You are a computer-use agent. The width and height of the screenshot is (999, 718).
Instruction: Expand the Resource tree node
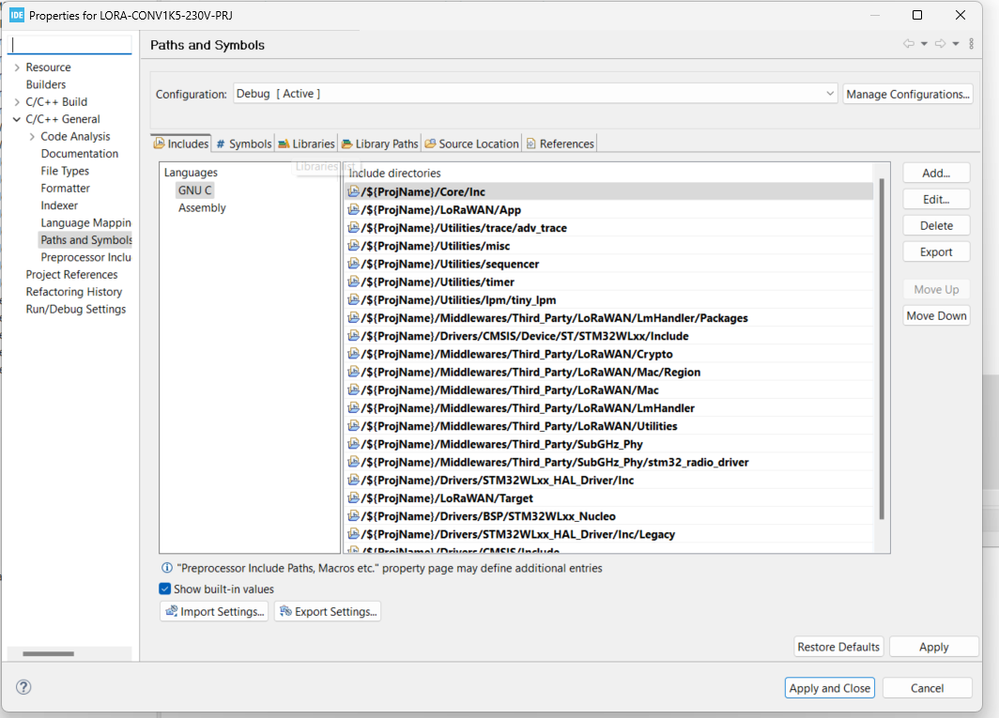tap(17, 68)
